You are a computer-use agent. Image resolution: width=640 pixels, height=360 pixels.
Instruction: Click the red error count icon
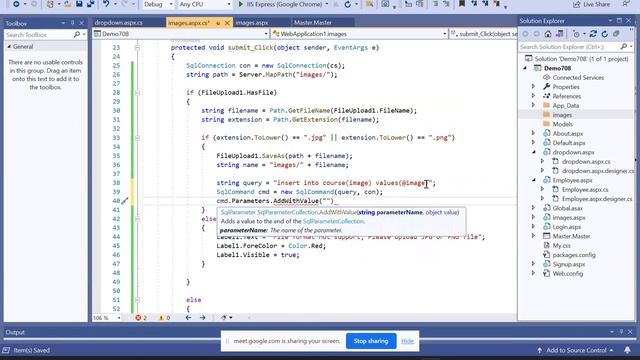tap(138, 318)
